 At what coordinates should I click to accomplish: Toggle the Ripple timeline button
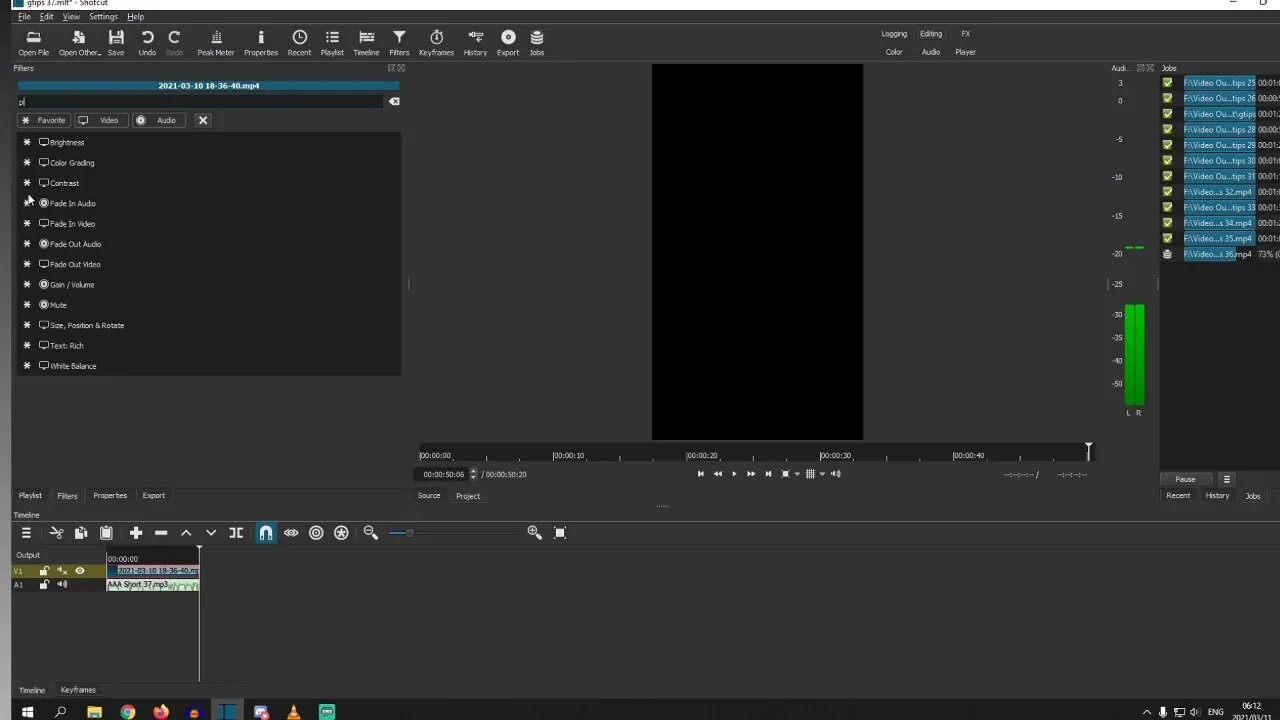[316, 533]
